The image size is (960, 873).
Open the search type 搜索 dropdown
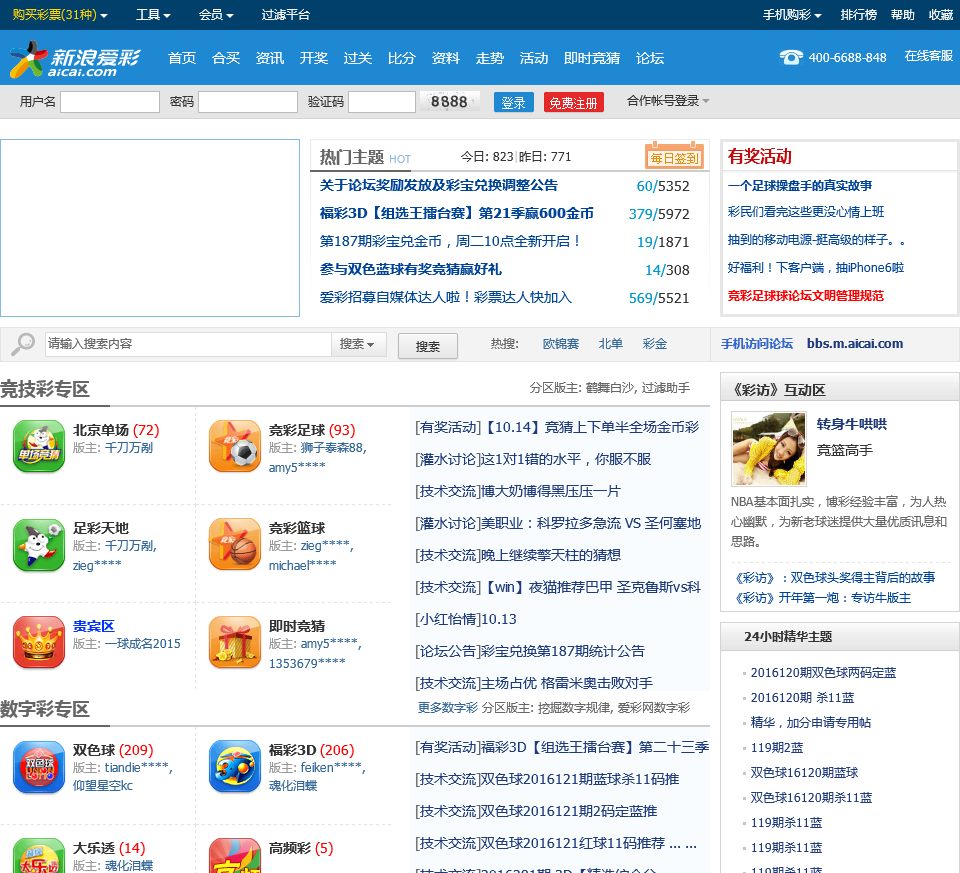[357, 344]
